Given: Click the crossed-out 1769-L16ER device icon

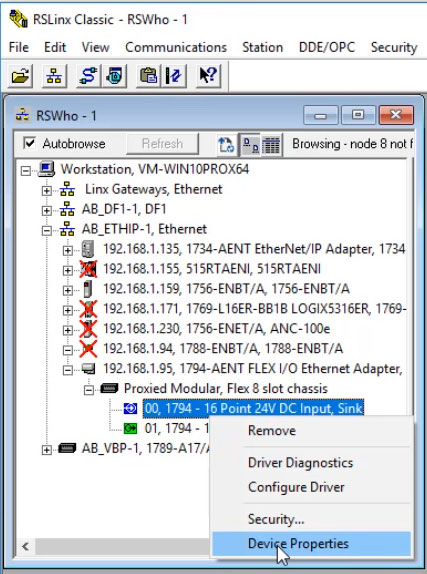Looking at the screenshot, I should tap(89, 309).
